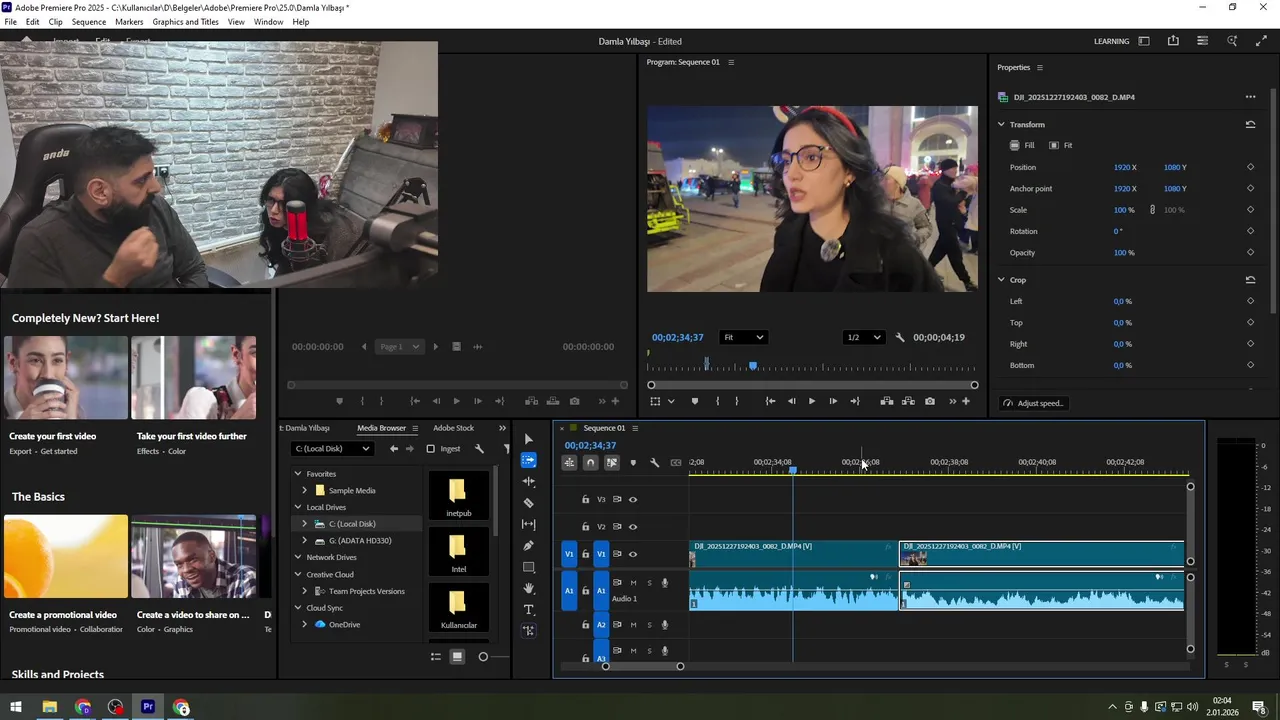Select the Ripple Edit tool
The height and width of the screenshot is (720, 1280).
529,482
